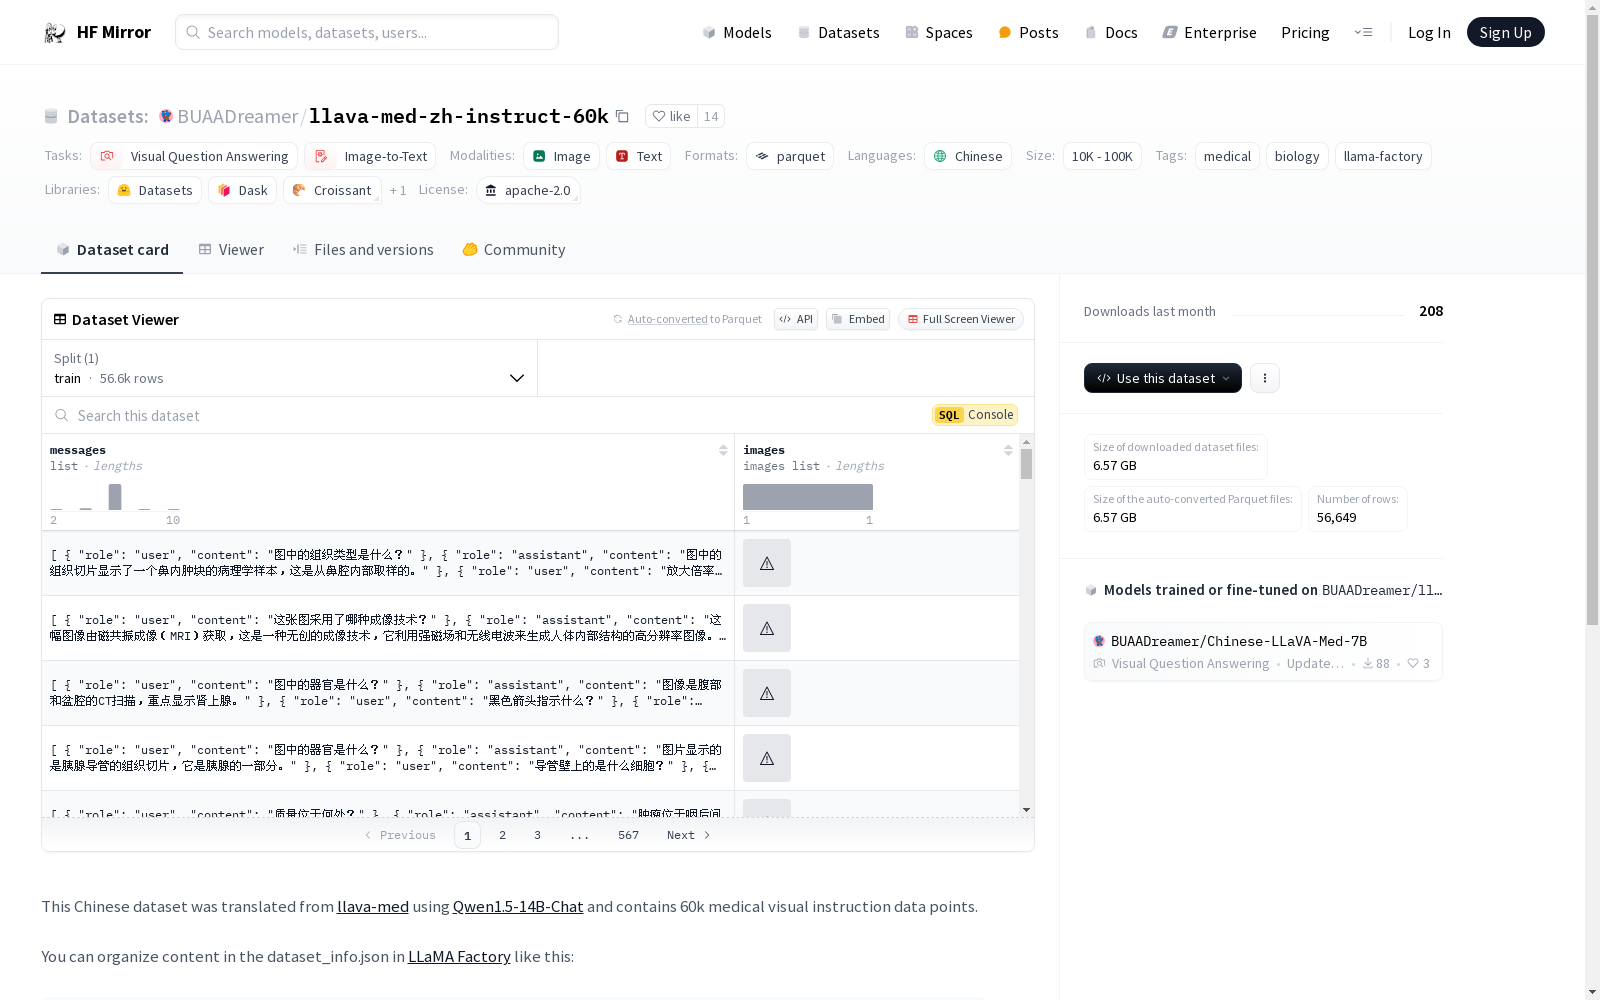Click the llama-factory tag
1600x1000 pixels.
(1383, 156)
